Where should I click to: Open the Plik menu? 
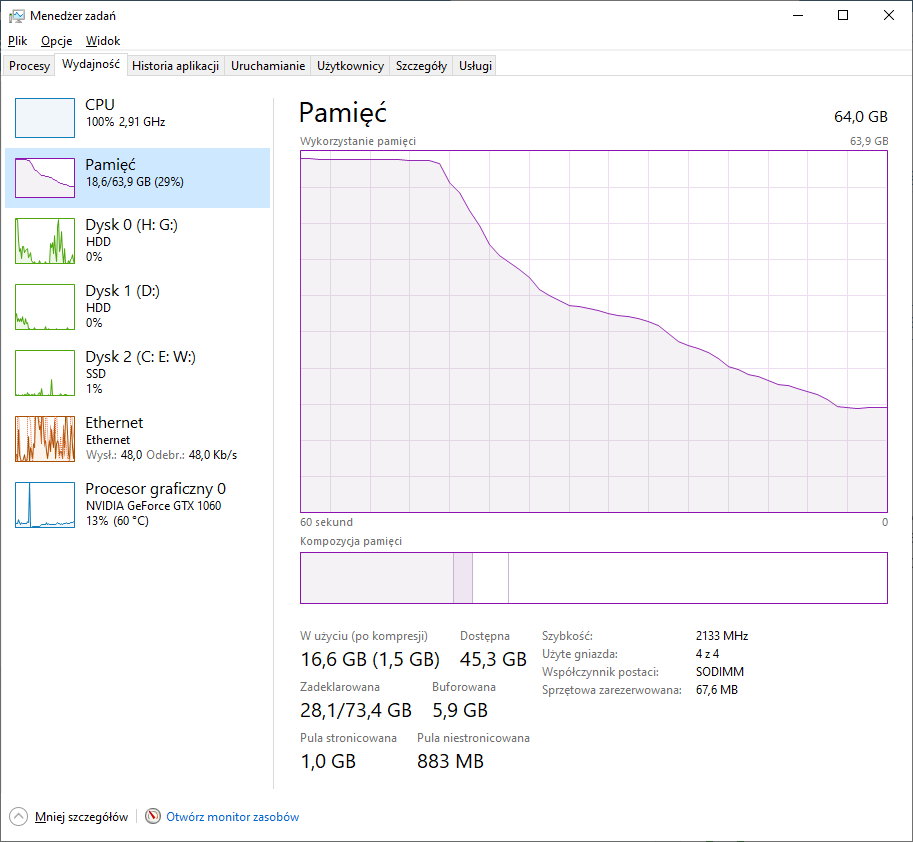[x=17, y=41]
